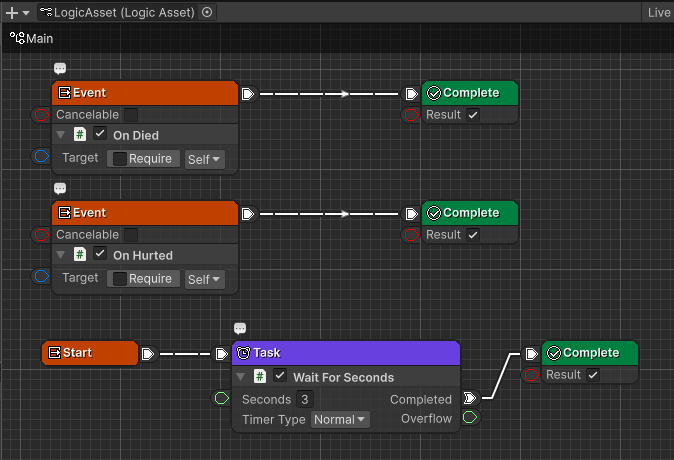Click the object picker icon beside LogicAsset

pos(207,13)
